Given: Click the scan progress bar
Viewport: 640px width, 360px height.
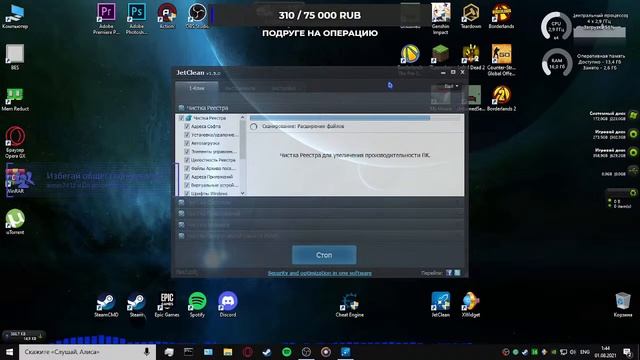Looking at the screenshot, I should (x=356, y=118).
